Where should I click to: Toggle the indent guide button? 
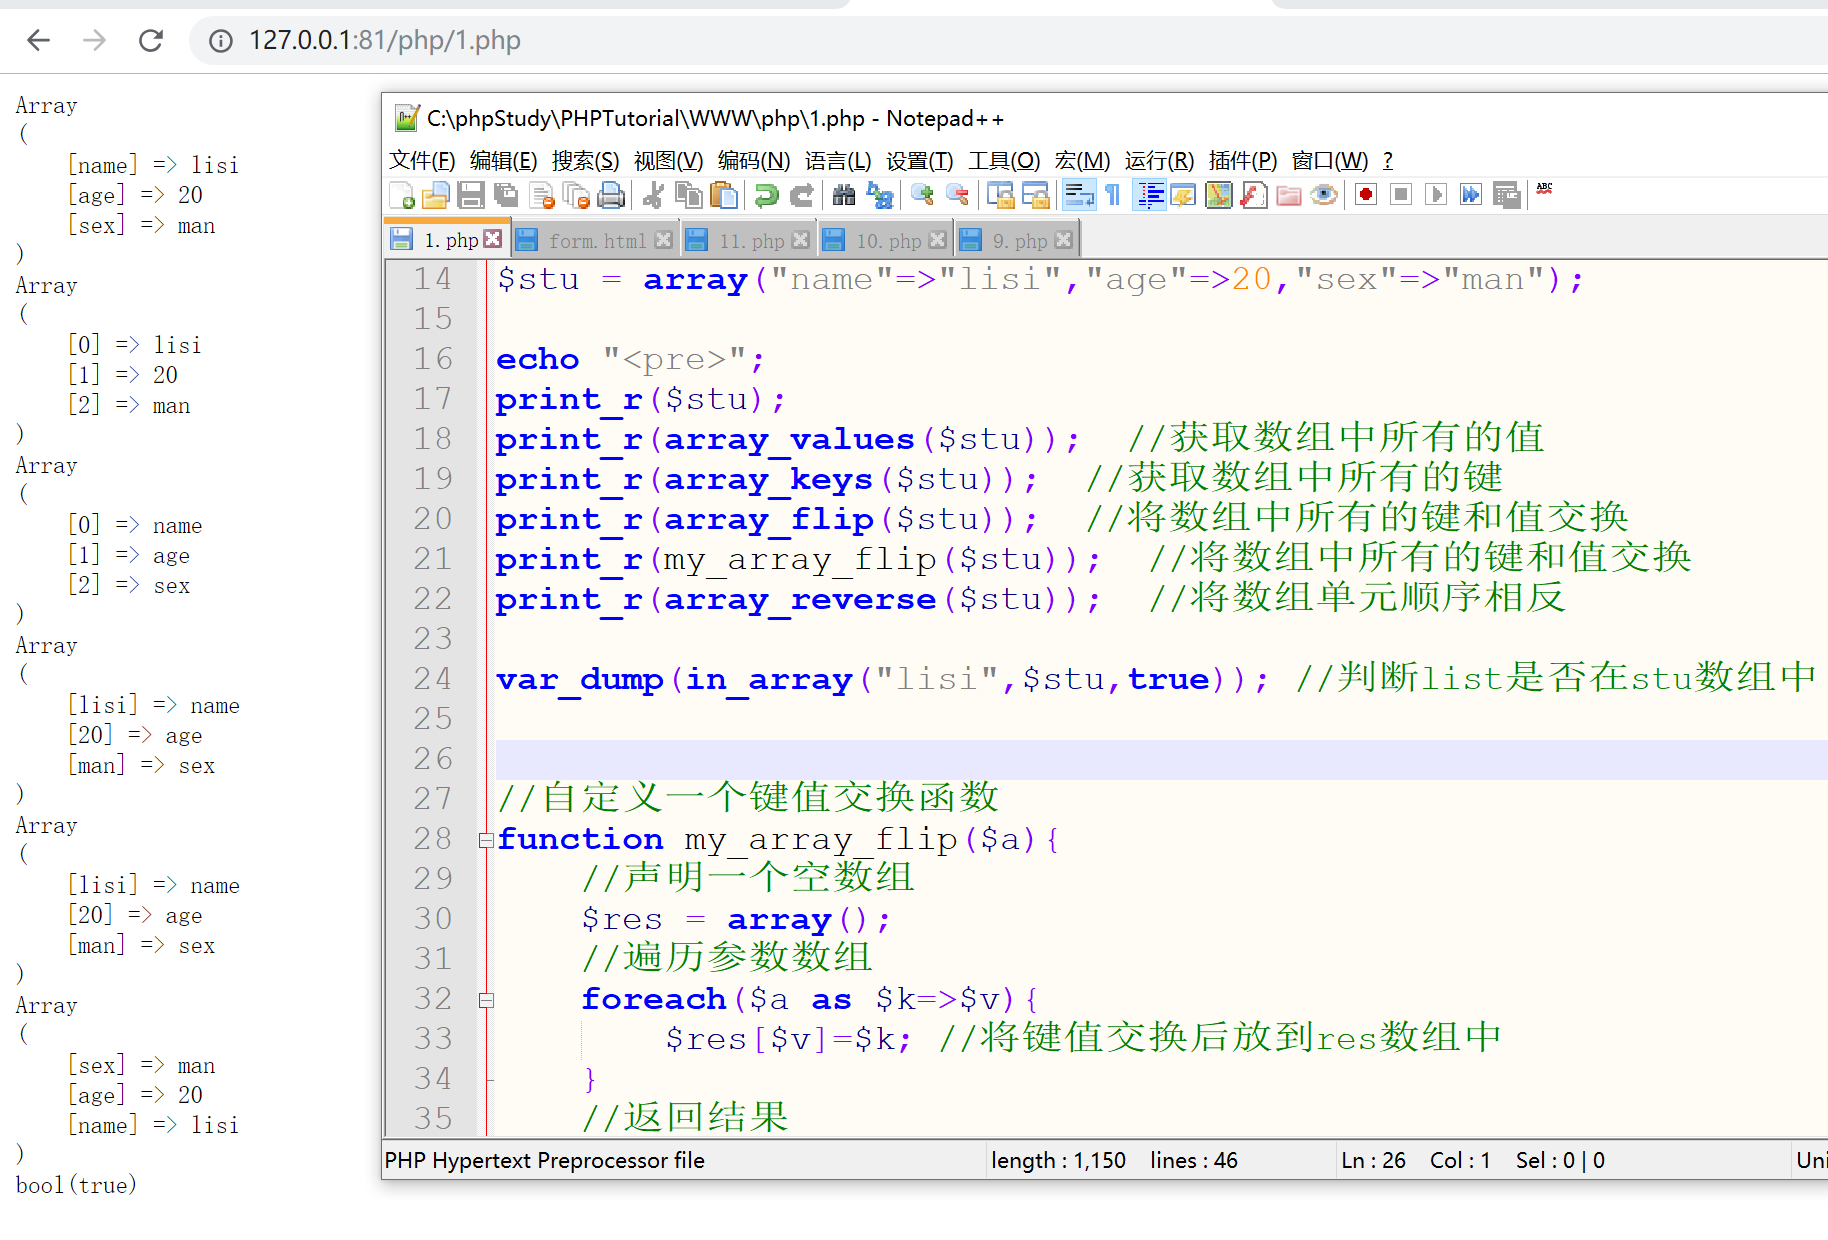[1150, 195]
